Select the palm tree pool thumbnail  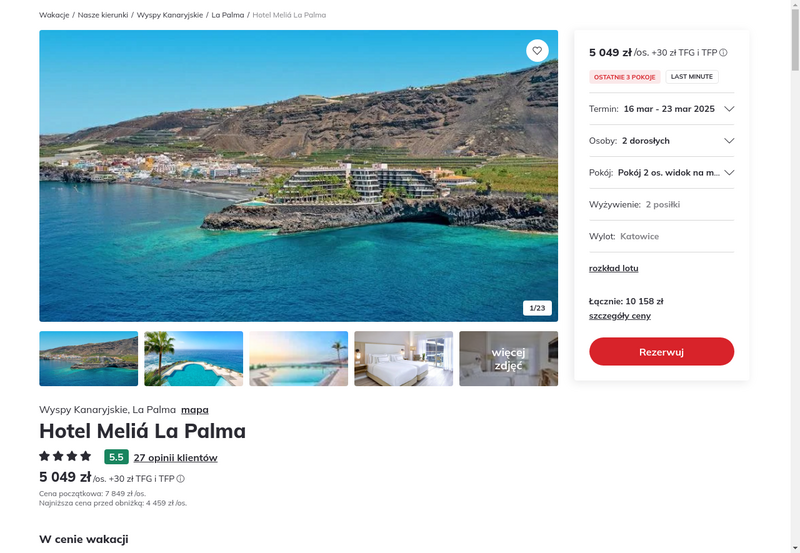point(193,359)
